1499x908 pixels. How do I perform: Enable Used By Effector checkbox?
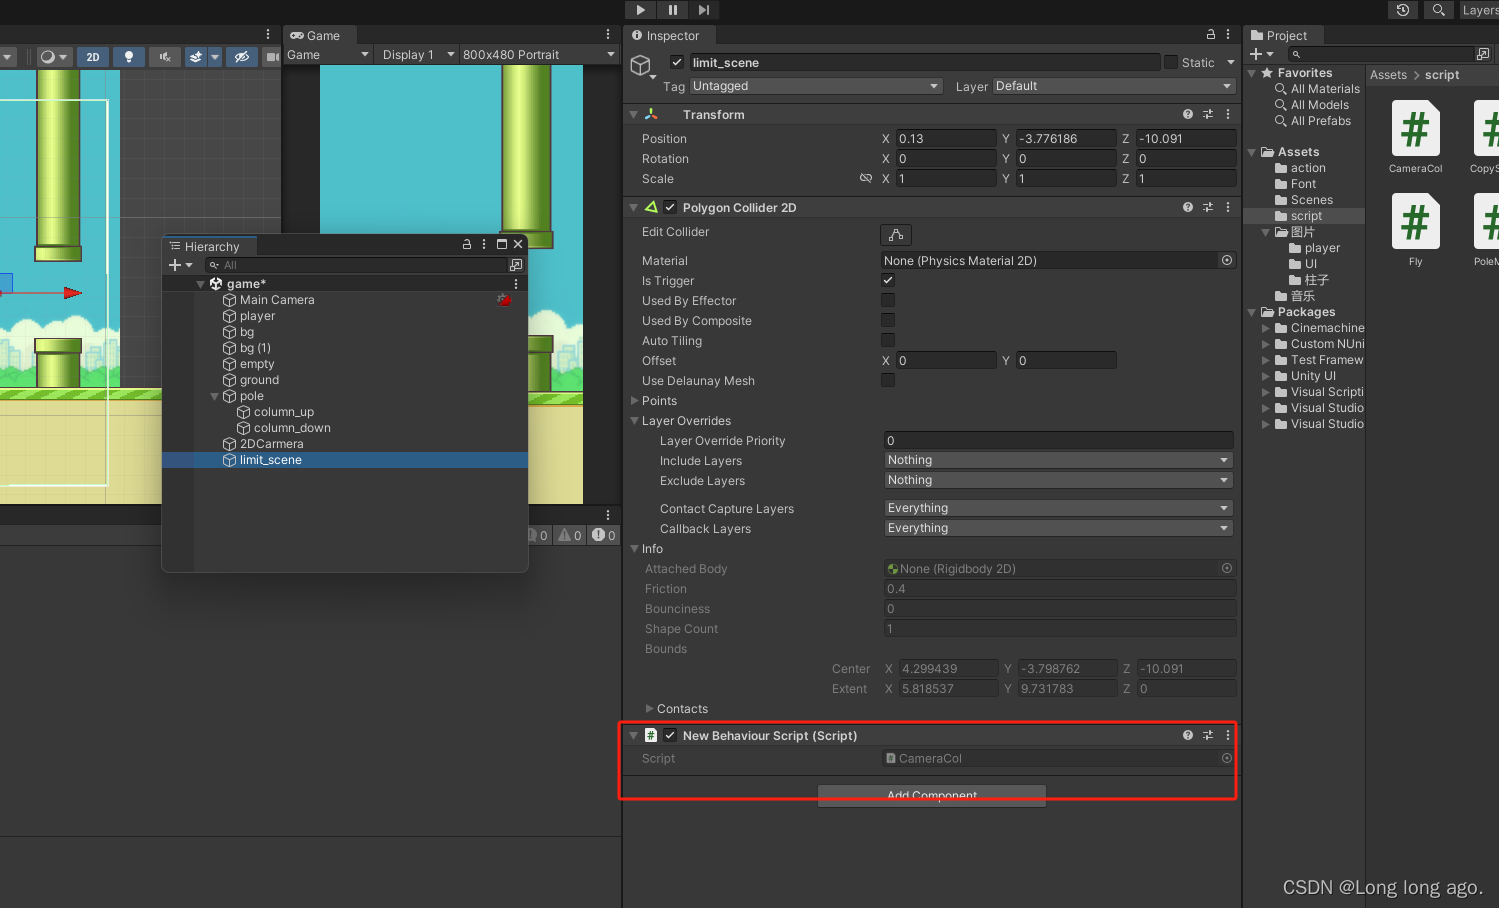click(x=888, y=300)
